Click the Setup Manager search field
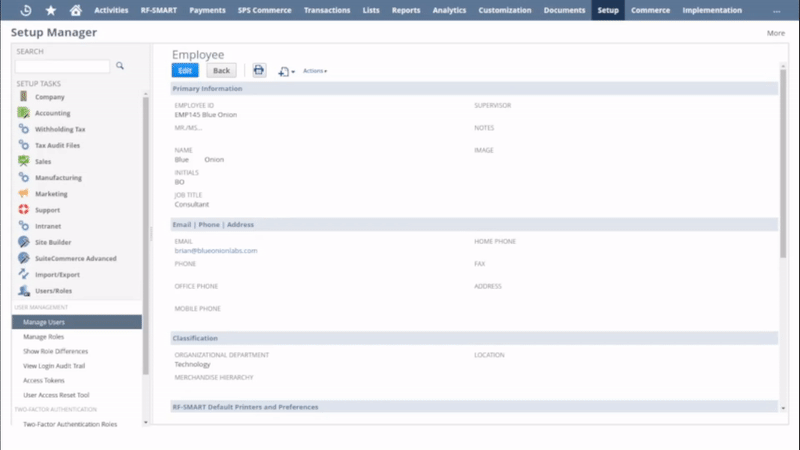800x450 pixels. click(x=62, y=66)
